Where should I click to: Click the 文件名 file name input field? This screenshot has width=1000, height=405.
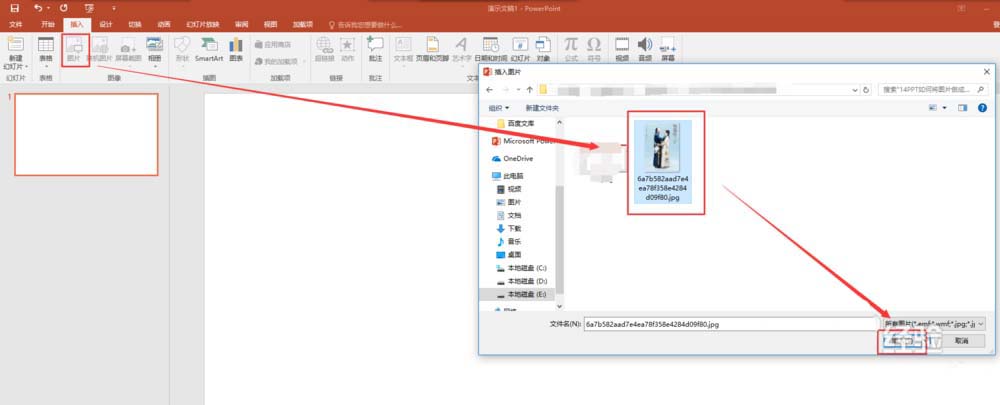click(730, 323)
